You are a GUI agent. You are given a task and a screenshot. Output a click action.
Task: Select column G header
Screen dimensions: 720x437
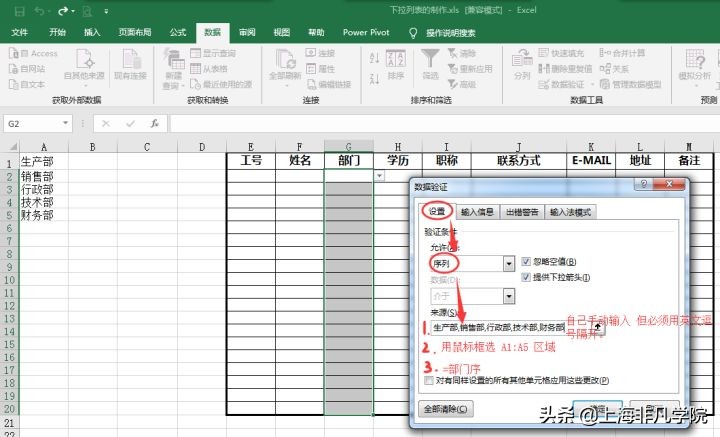349,147
